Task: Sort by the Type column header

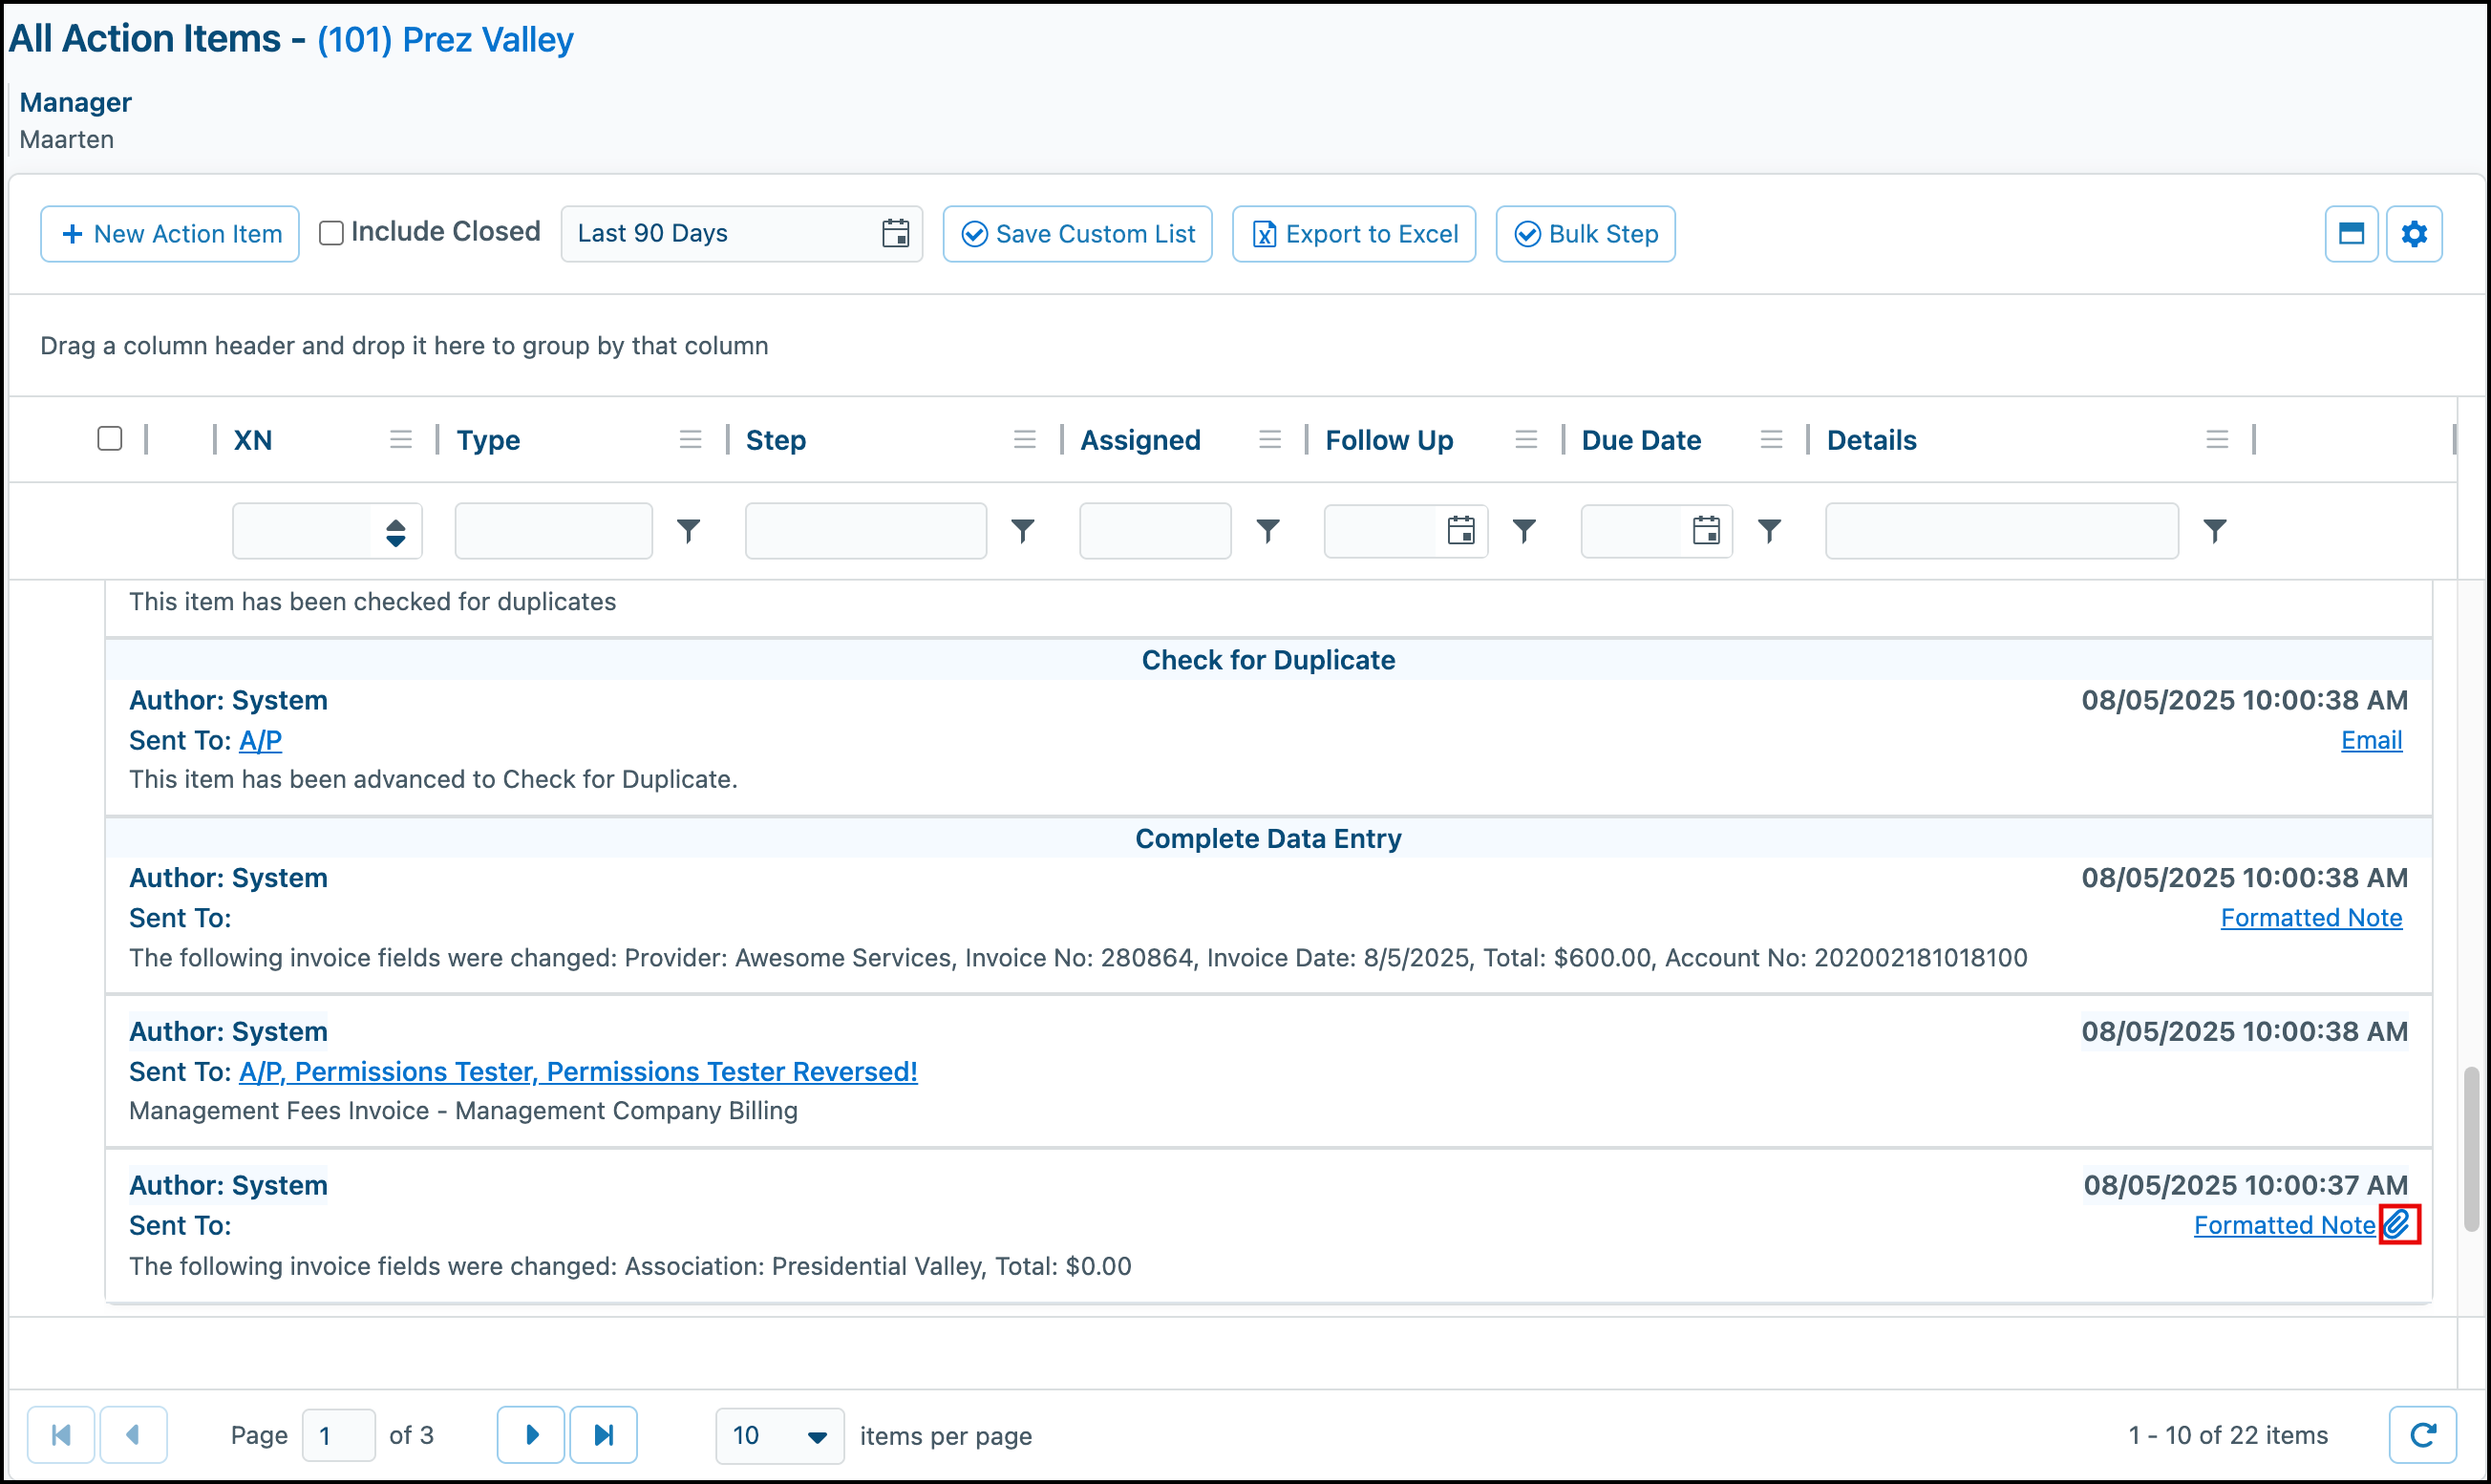Action: coord(488,440)
